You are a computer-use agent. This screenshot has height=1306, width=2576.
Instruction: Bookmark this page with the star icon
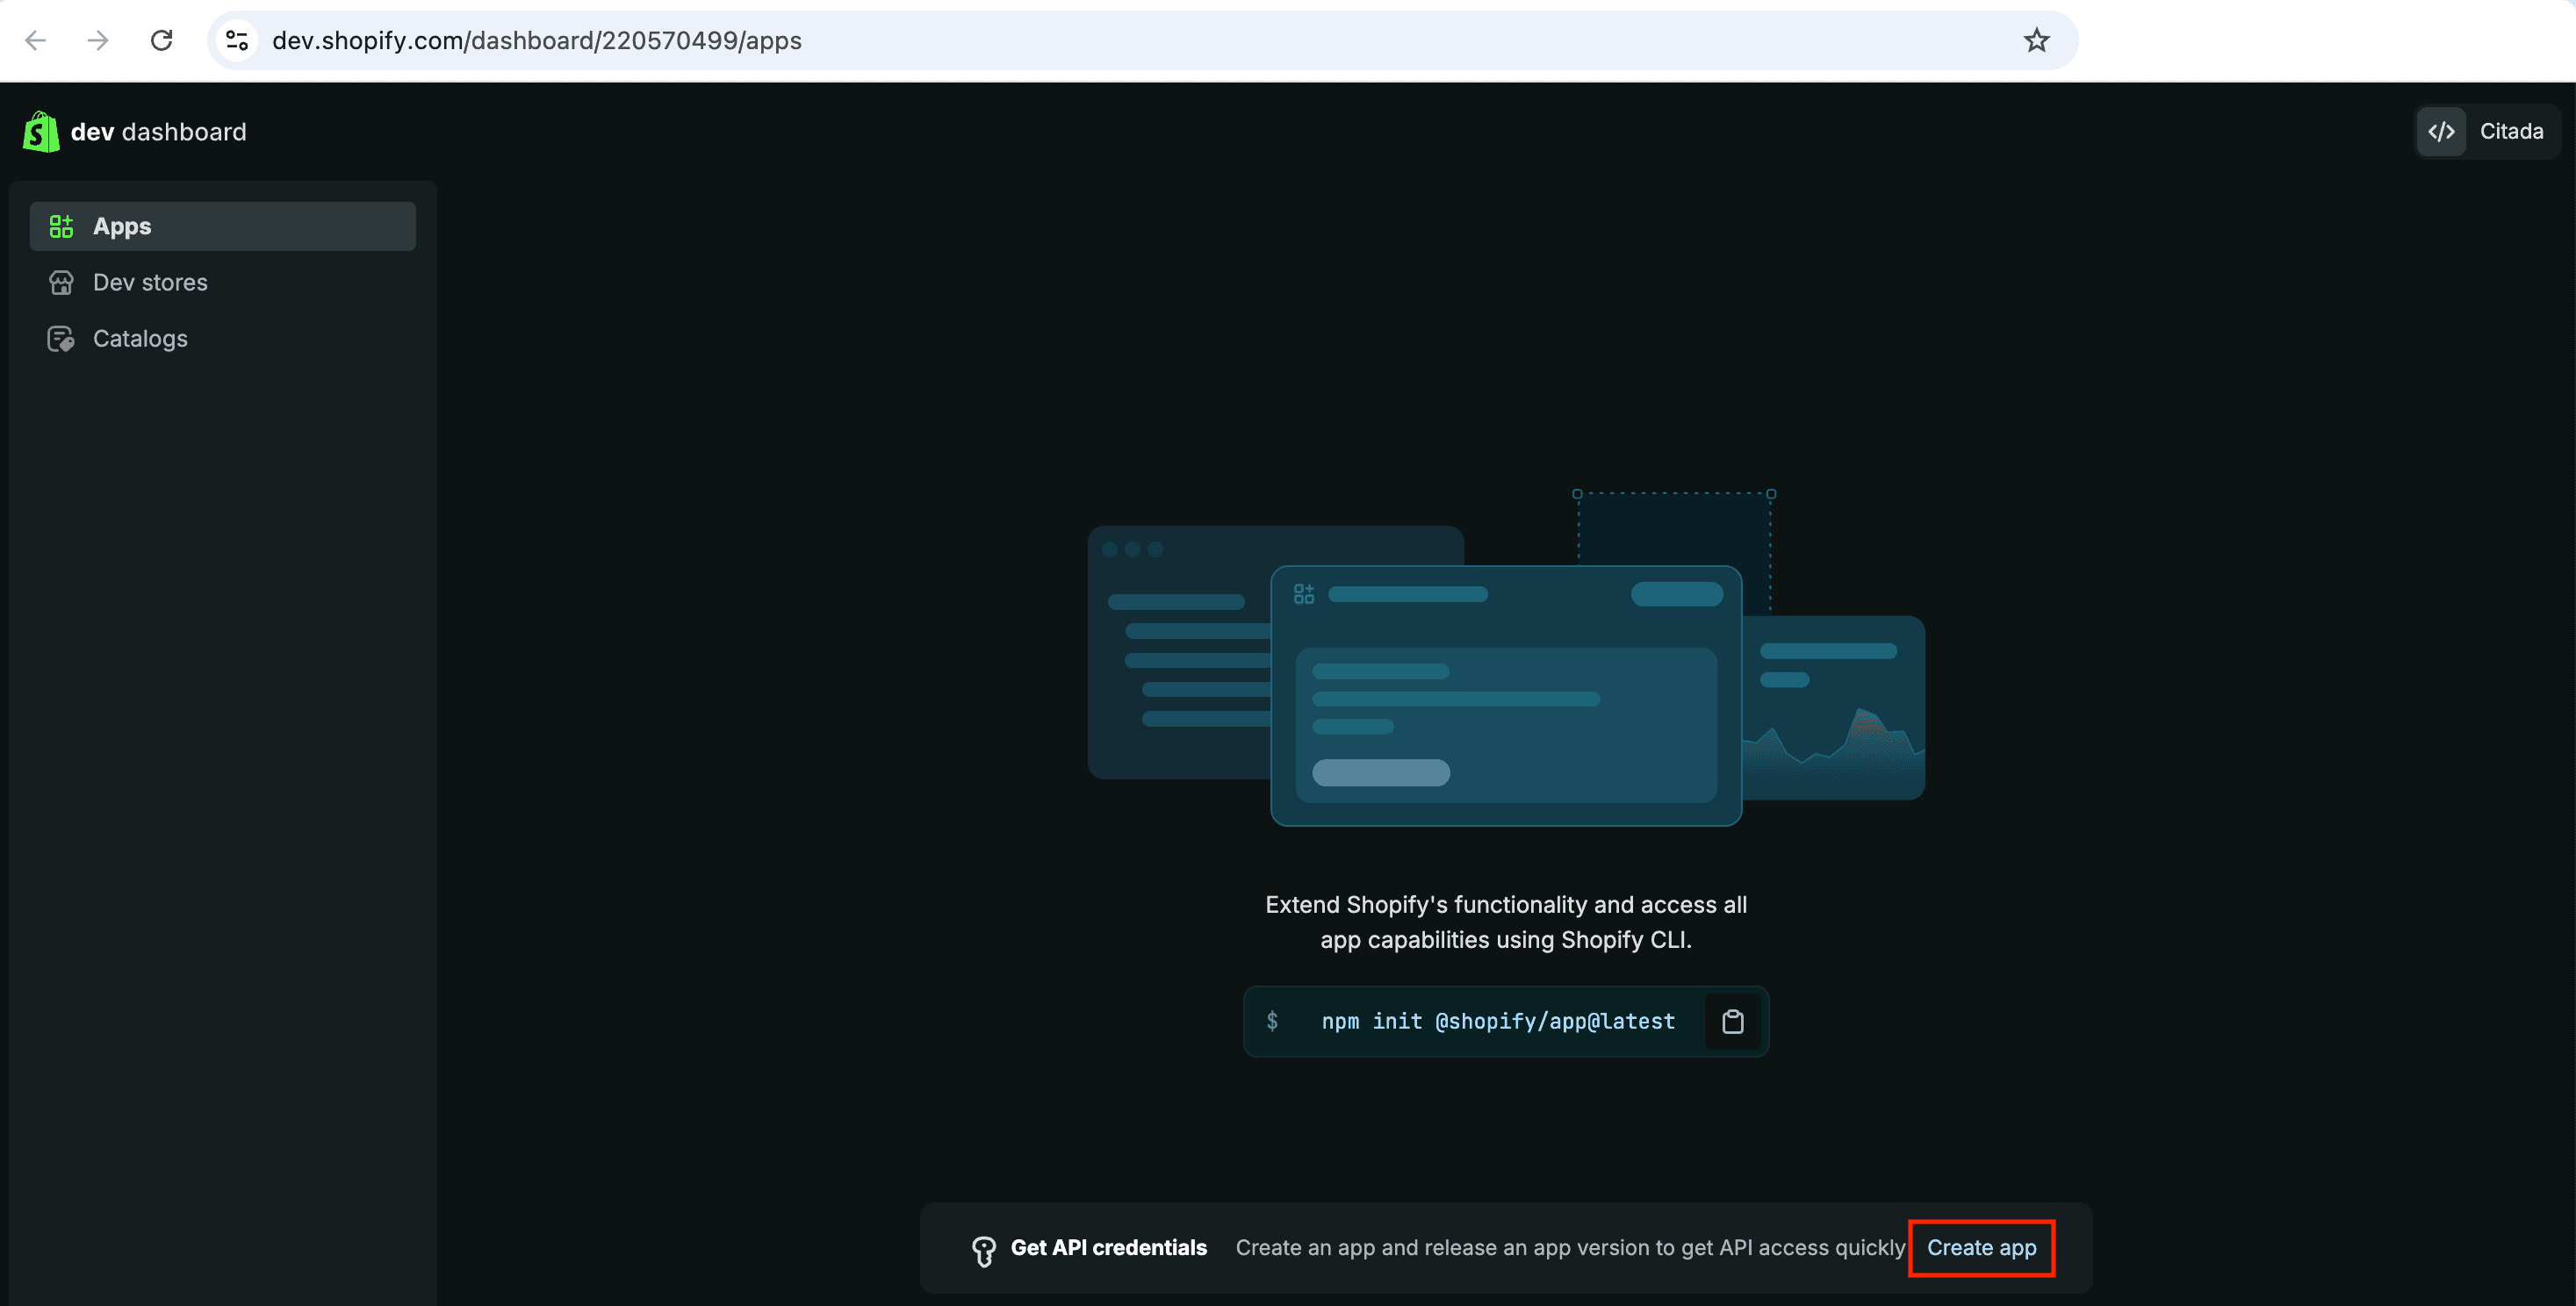[2037, 40]
